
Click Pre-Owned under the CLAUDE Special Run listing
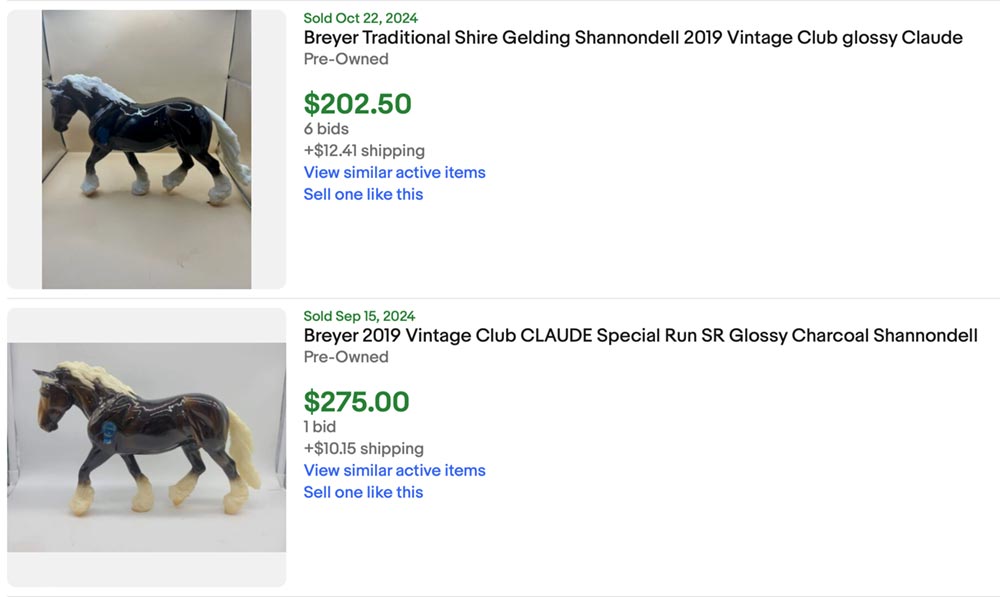346,357
